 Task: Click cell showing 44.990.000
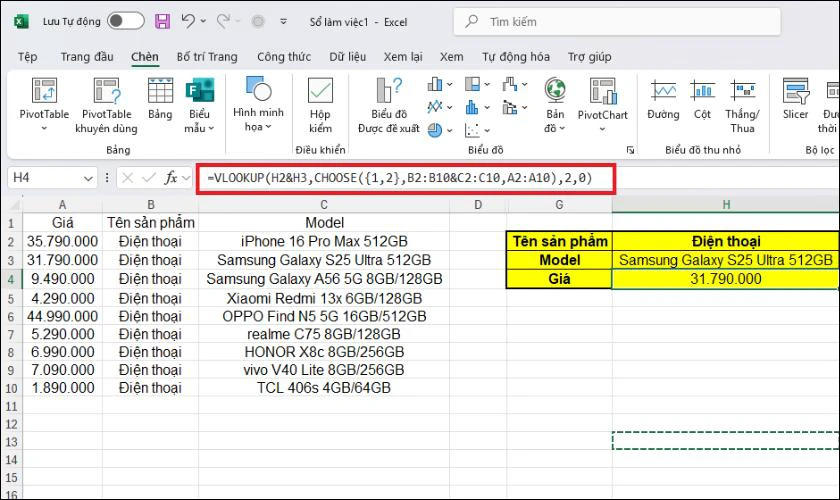point(62,316)
